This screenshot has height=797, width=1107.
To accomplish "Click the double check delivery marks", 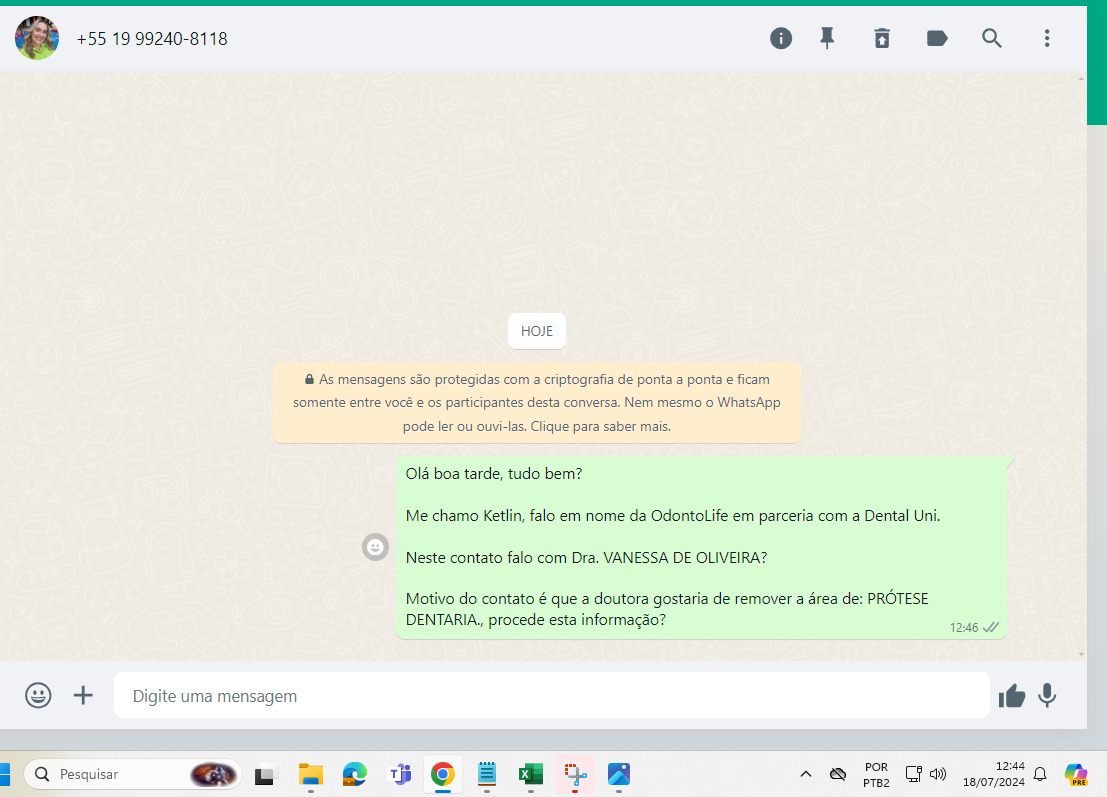I will tap(991, 628).
